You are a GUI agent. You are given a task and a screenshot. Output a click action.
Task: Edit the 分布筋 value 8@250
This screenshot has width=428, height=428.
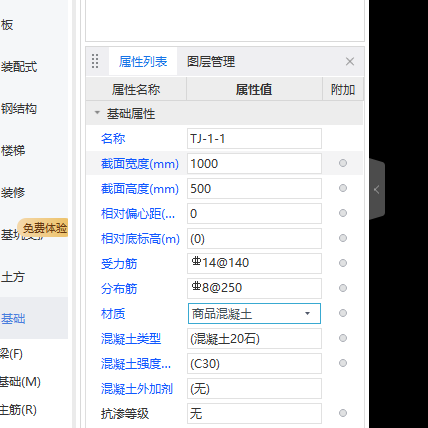coord(254,288)
